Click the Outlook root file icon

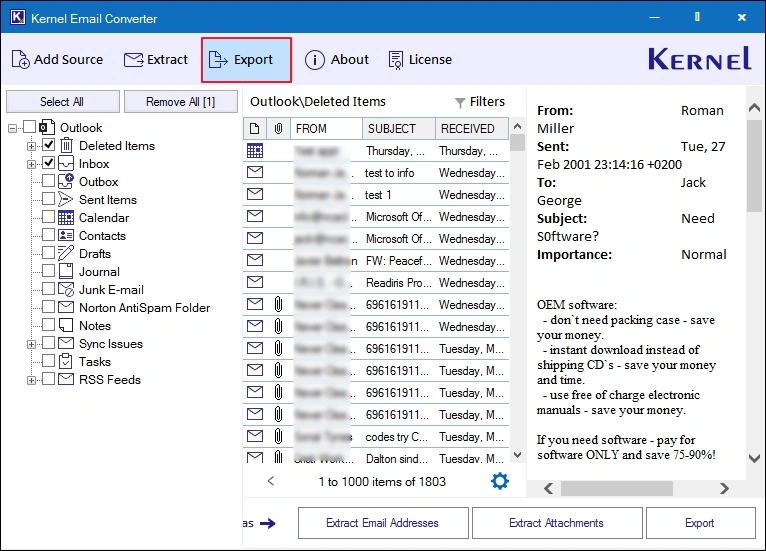pyautogui.click(x=47, y=127)
